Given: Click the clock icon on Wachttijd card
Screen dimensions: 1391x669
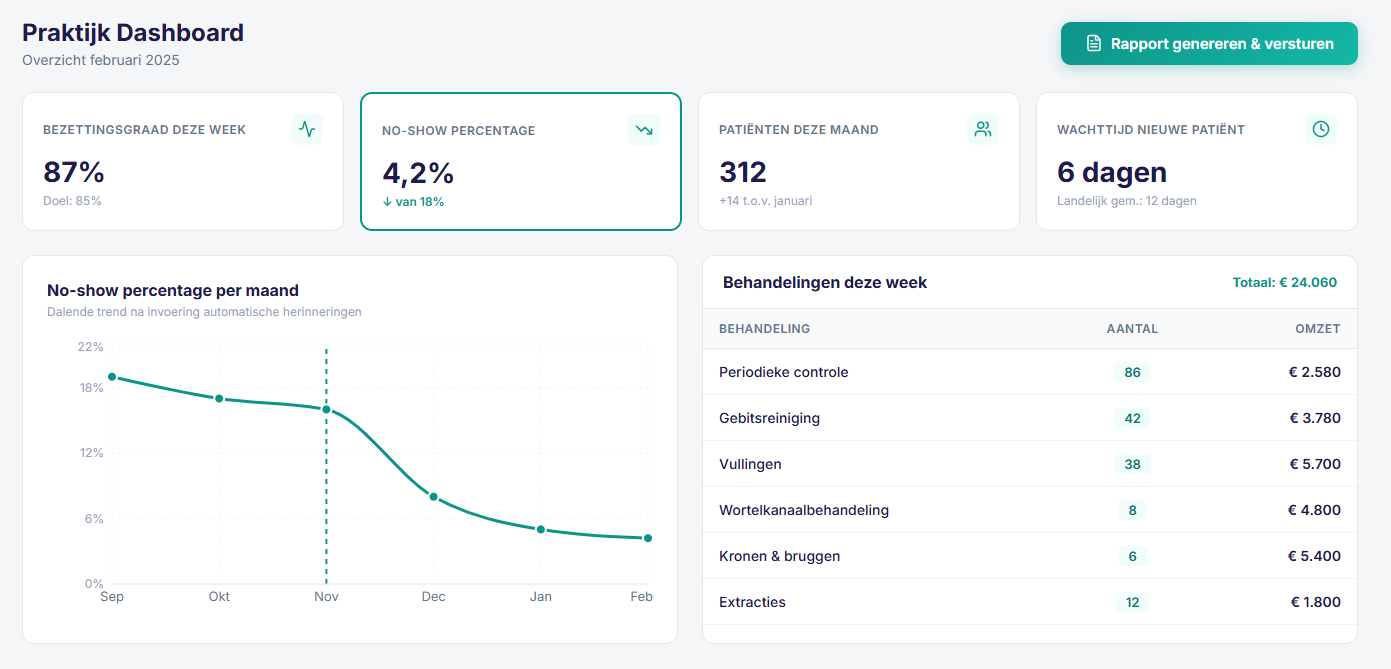Looking at the screenshot, I should click(1320, 129).
